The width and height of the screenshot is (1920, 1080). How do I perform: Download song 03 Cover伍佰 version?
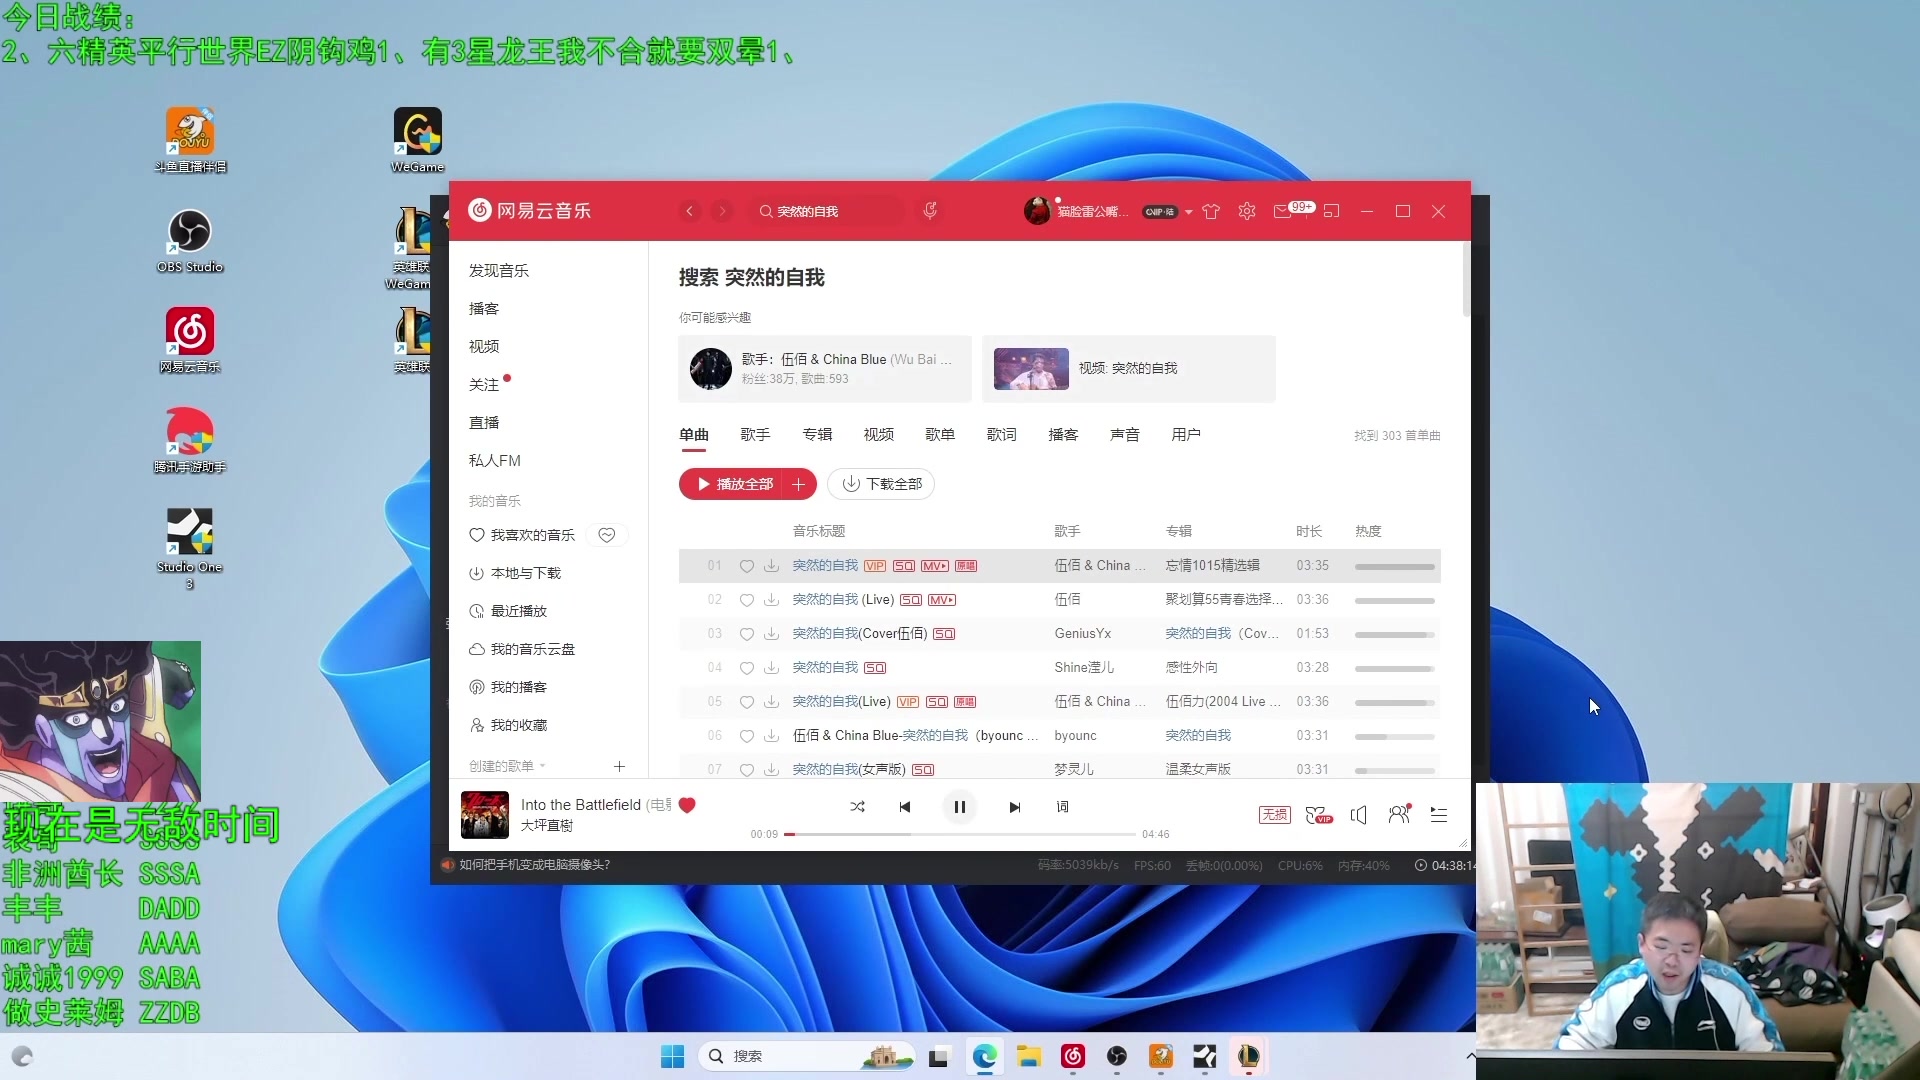pyautogui.click(x=771, y=634)
